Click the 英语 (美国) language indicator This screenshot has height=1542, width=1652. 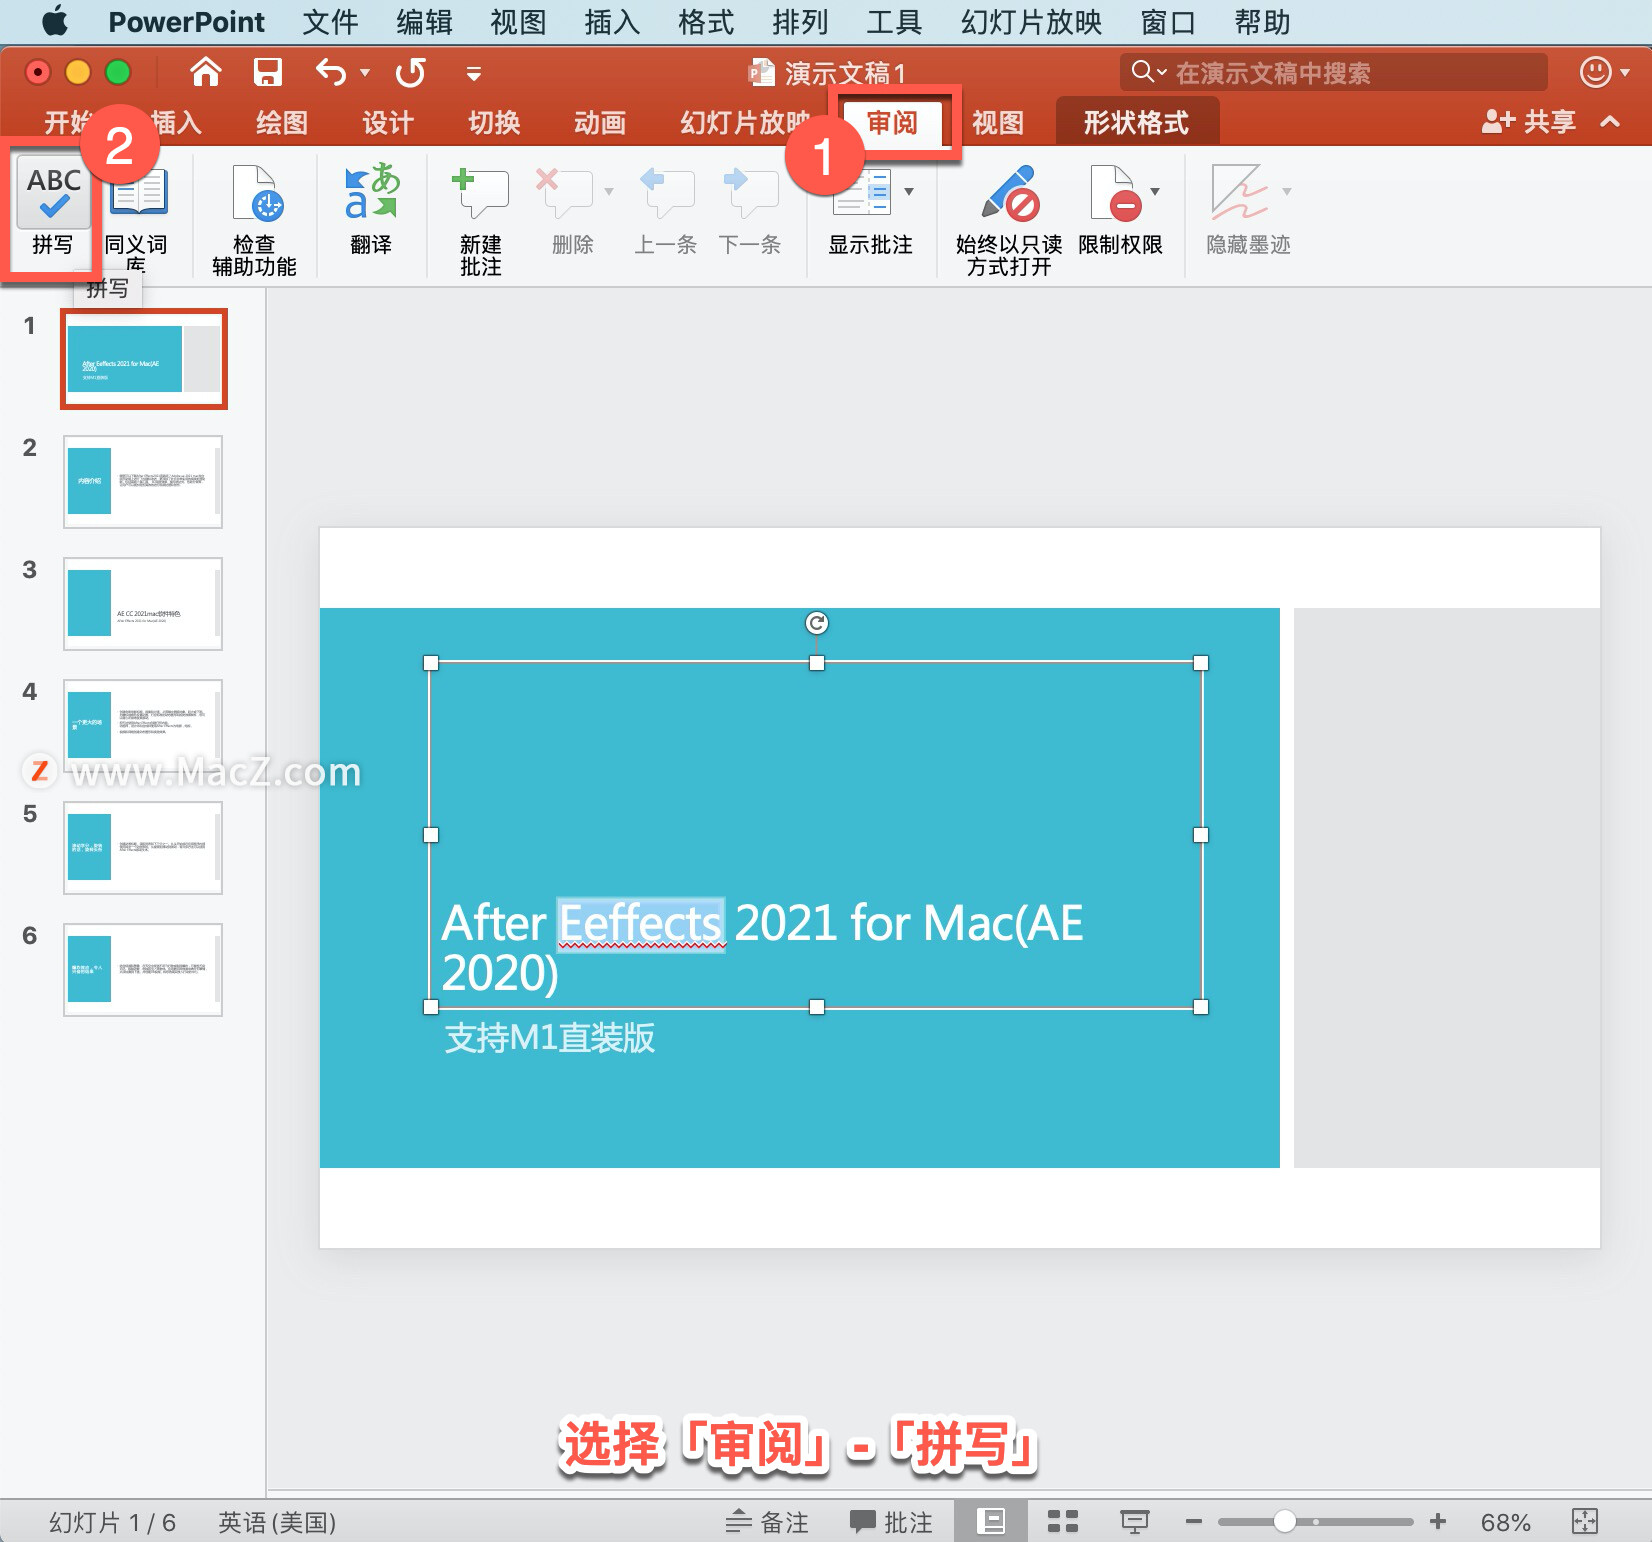[277, 1522]
